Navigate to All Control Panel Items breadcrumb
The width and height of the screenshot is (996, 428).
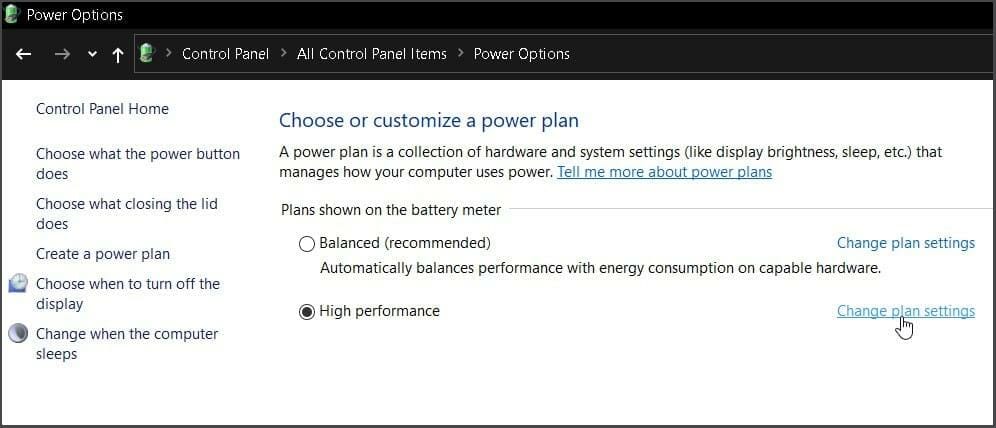click(x=372, y=54)
